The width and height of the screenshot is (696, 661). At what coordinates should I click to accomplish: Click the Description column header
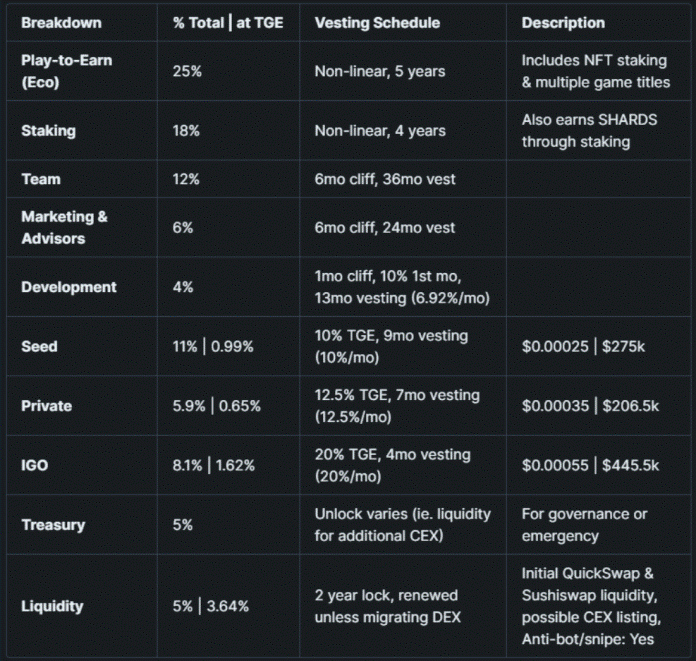click(x=563, y=23)
